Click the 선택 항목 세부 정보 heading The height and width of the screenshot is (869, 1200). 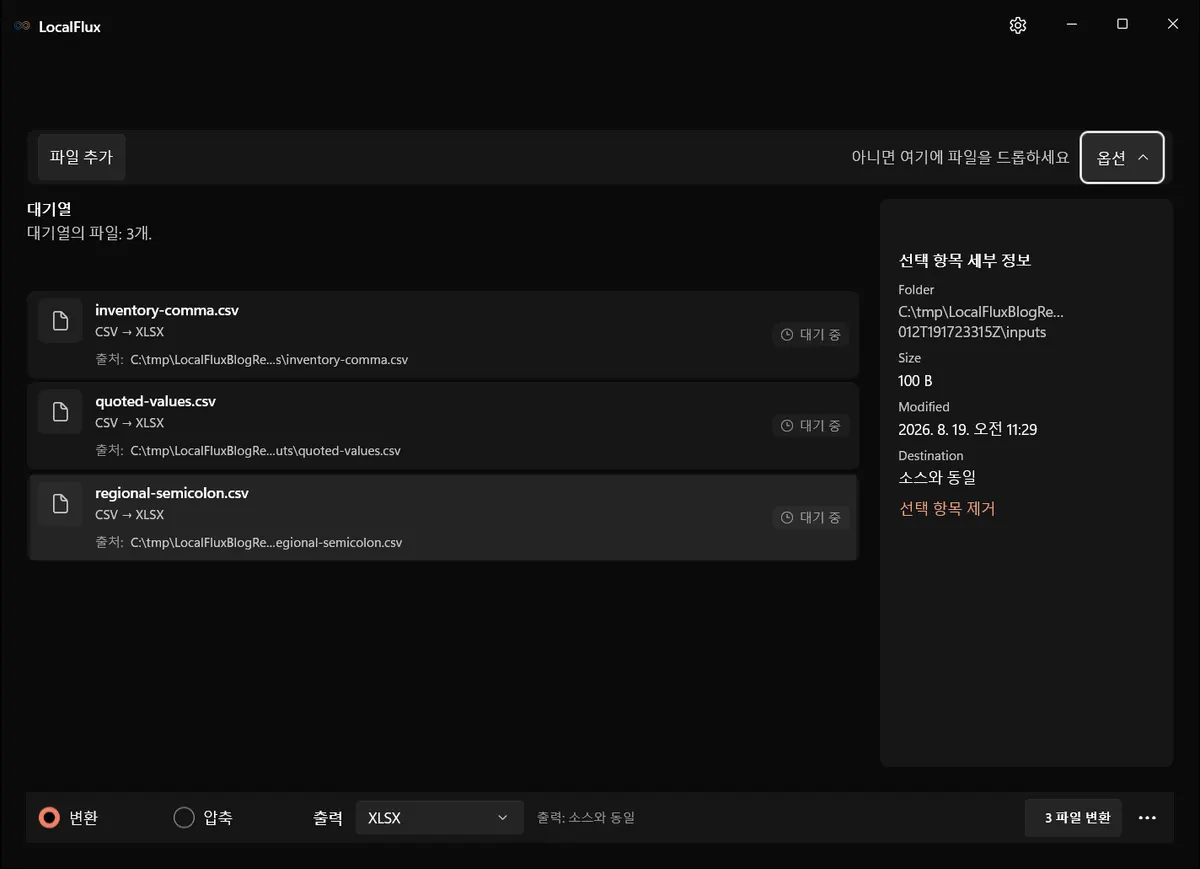point(965,261)
